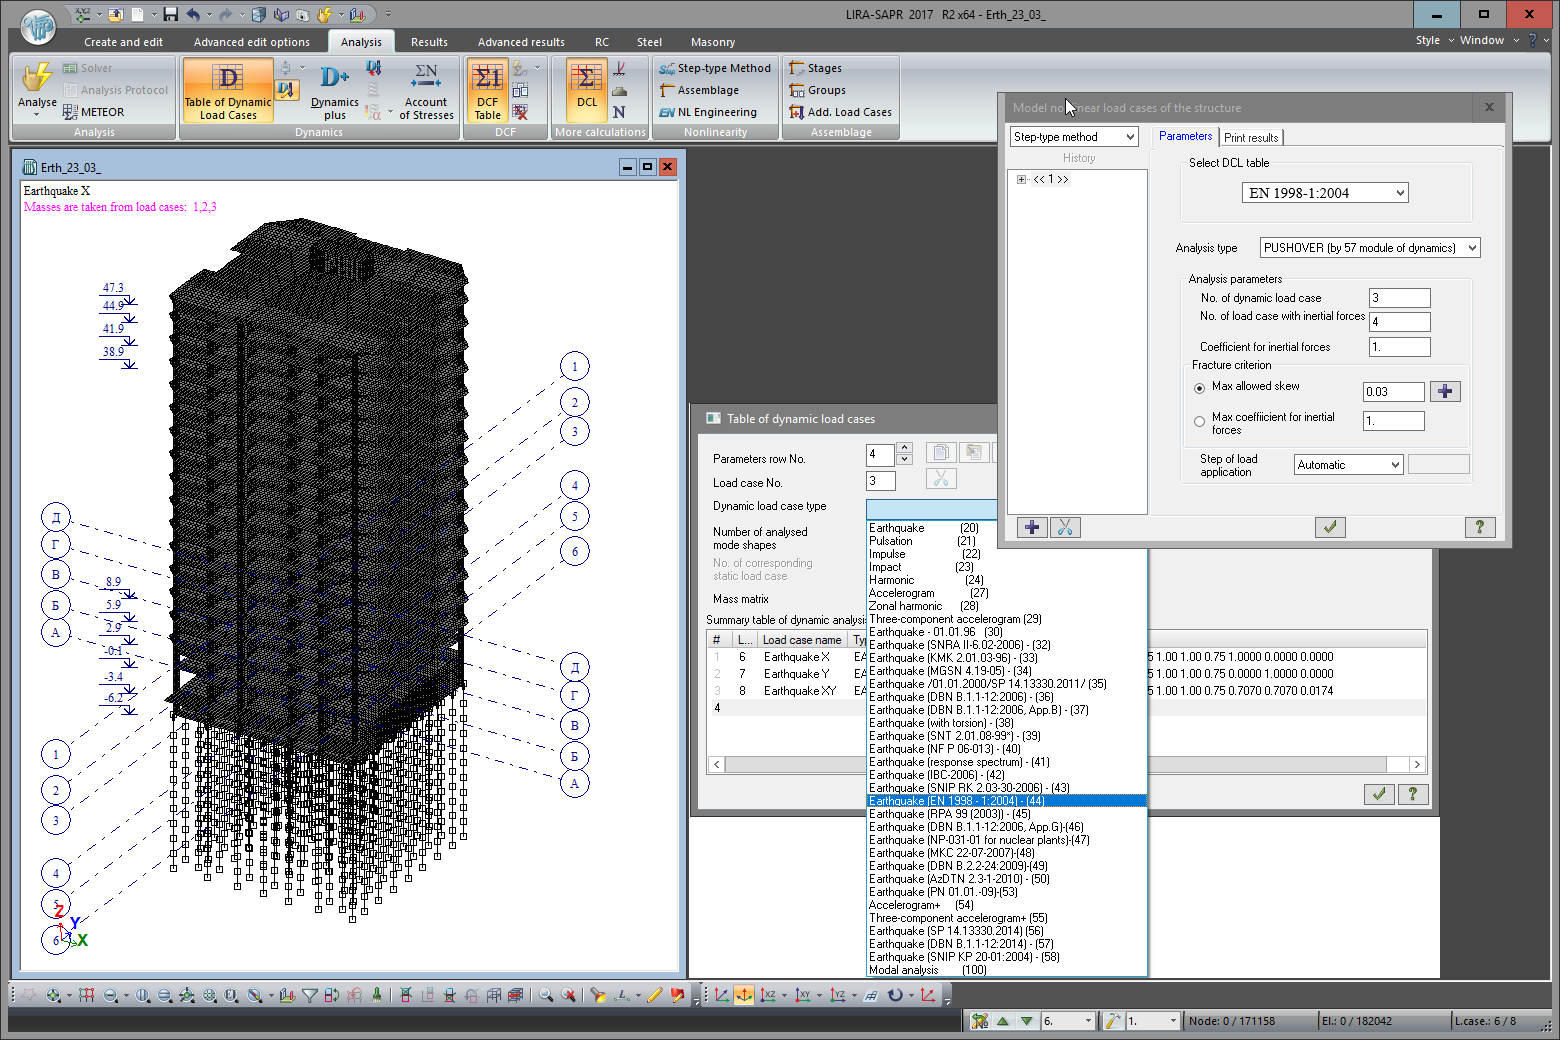Click the No. of dynamic load case field

(x=1399, y=298)
